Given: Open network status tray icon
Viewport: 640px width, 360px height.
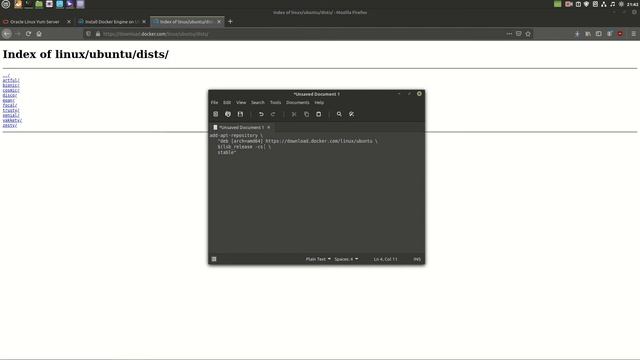Looking at the screenshot, I should click(604, 4).
